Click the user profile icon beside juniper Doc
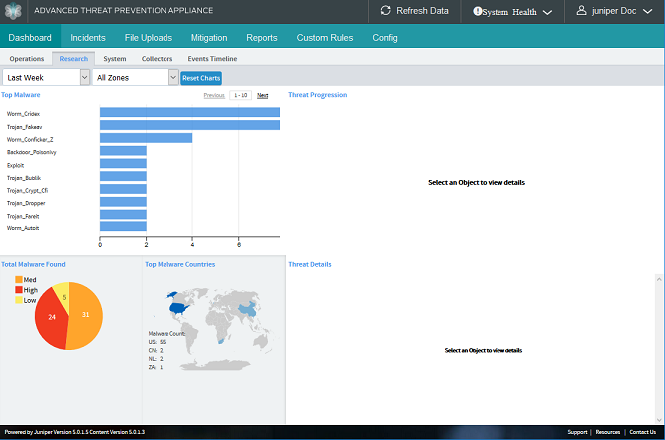 pos(581,11)
